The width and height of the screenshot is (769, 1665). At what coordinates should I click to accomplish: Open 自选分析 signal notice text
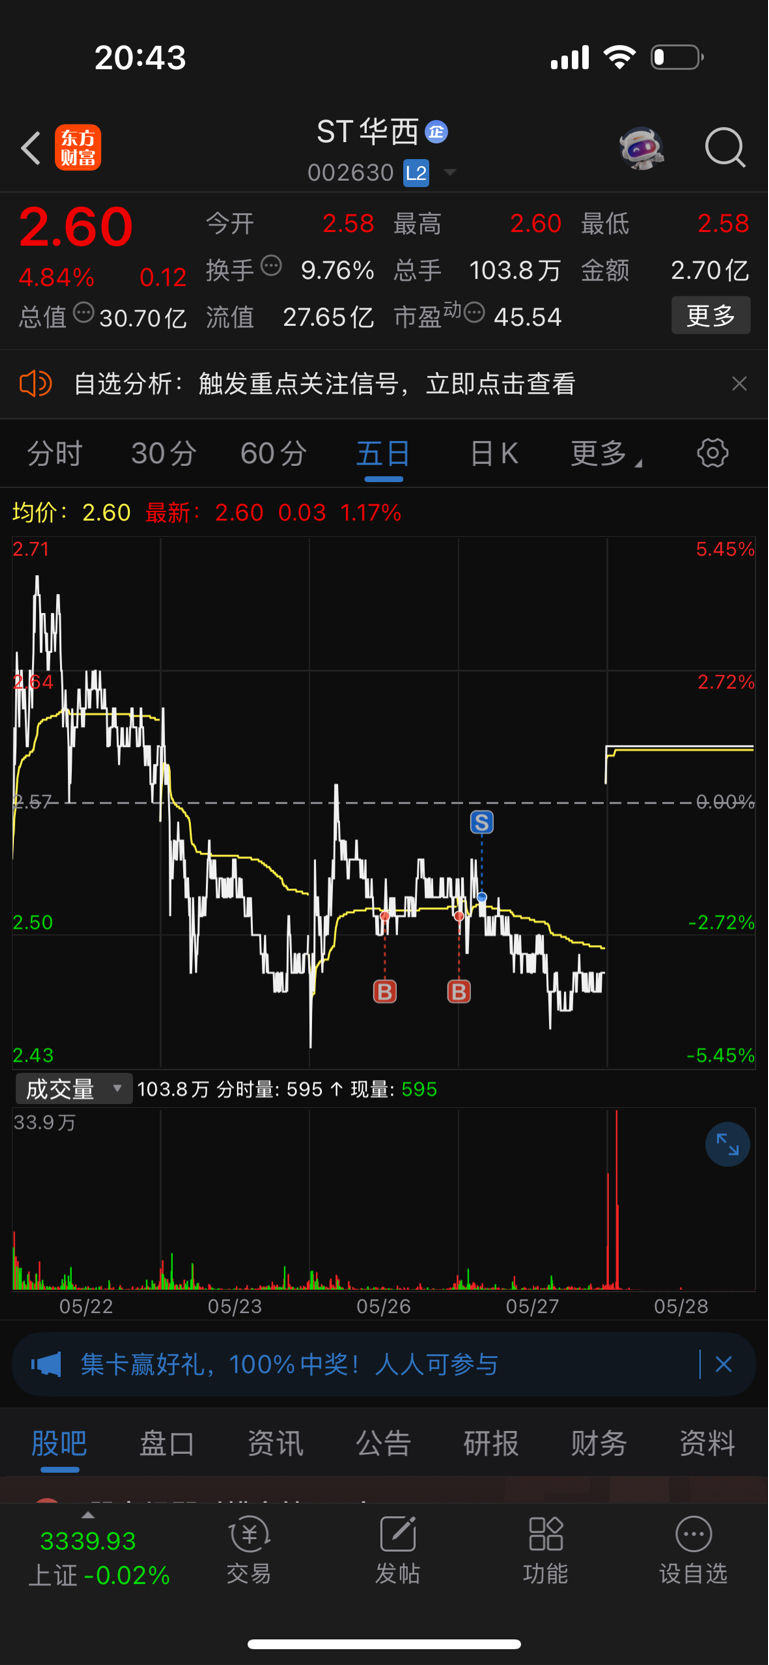(325, 384)
